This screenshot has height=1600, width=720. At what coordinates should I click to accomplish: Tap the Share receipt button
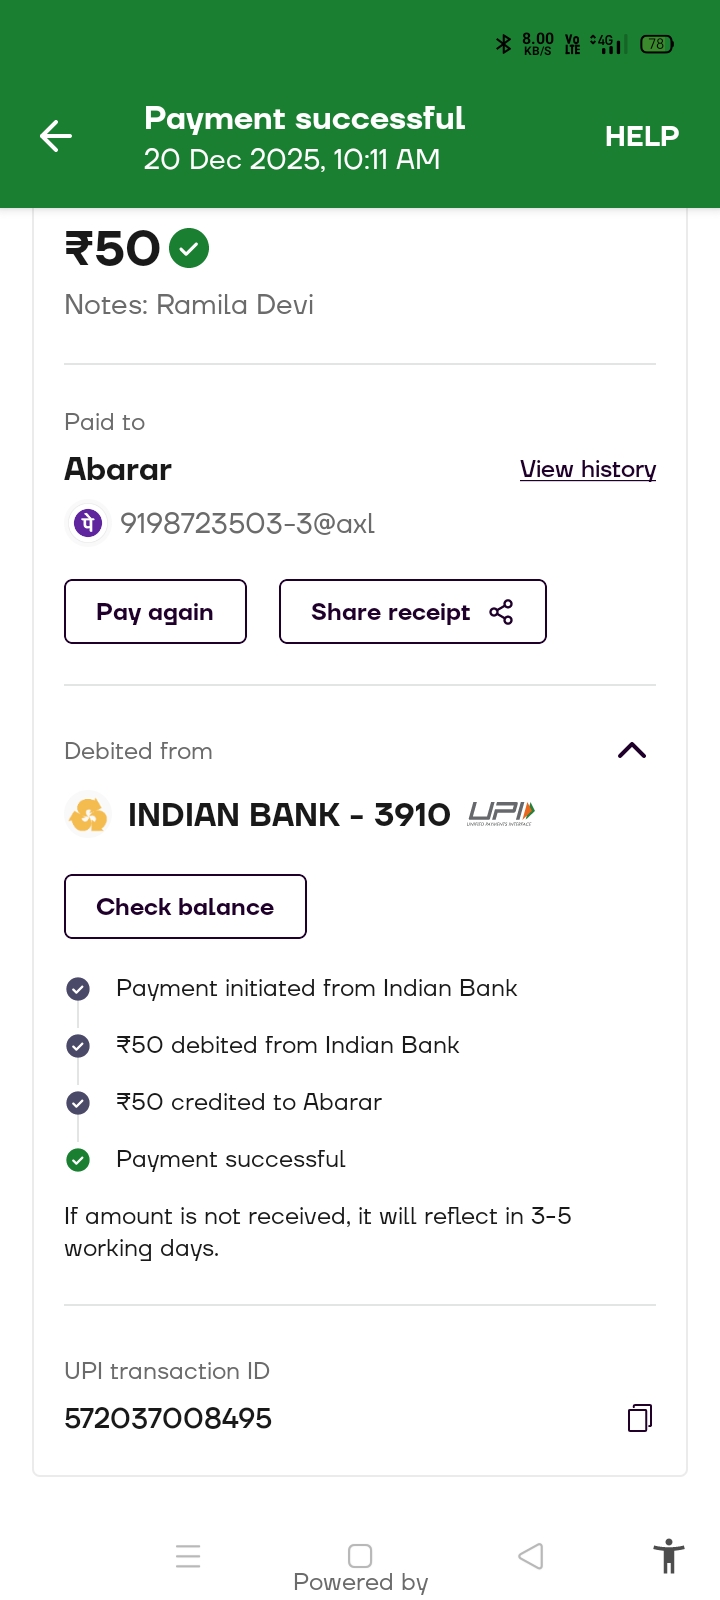(x=412, y=612)
